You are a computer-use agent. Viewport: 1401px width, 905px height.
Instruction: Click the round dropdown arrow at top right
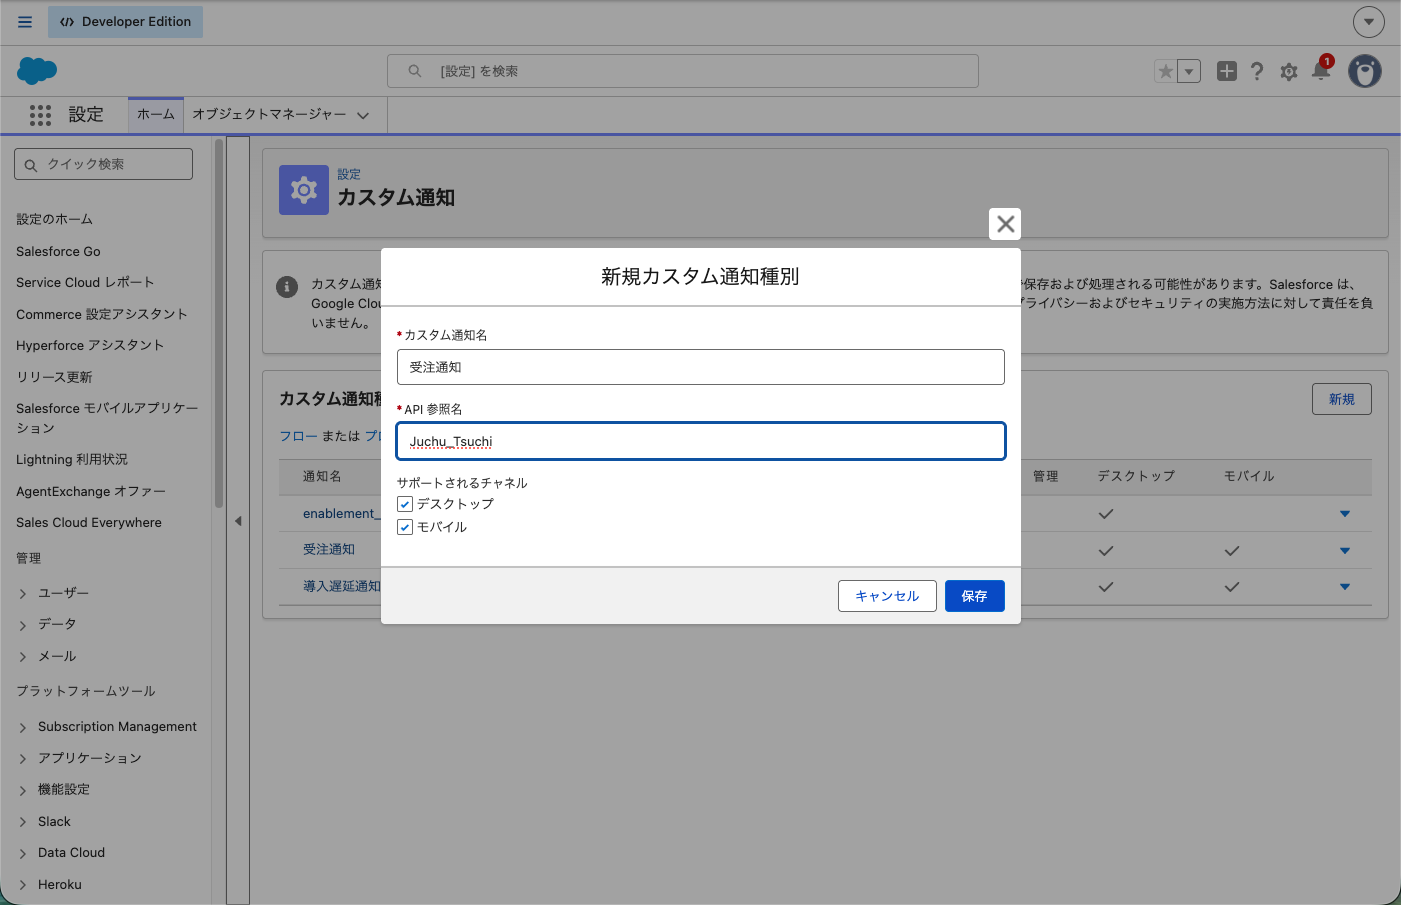(x=1369, y=21)
